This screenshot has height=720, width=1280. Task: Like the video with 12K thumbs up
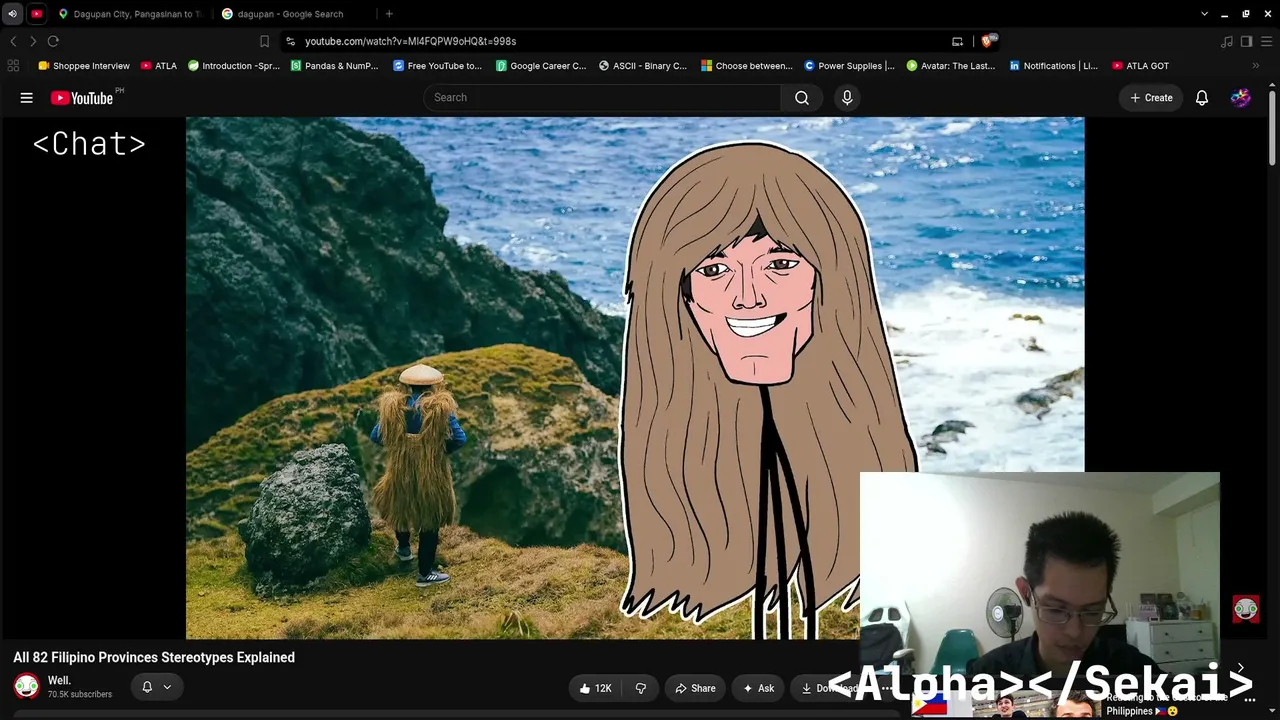coord(596,688)
